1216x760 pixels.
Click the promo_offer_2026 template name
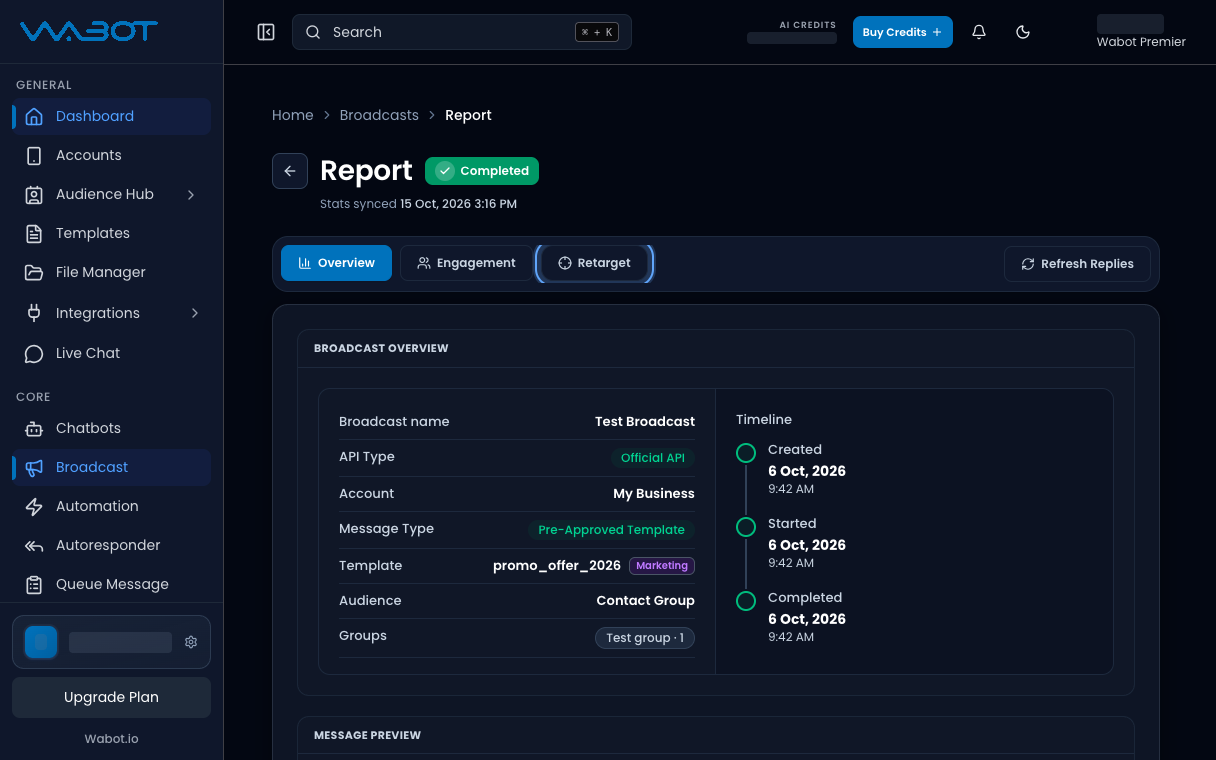557,565
